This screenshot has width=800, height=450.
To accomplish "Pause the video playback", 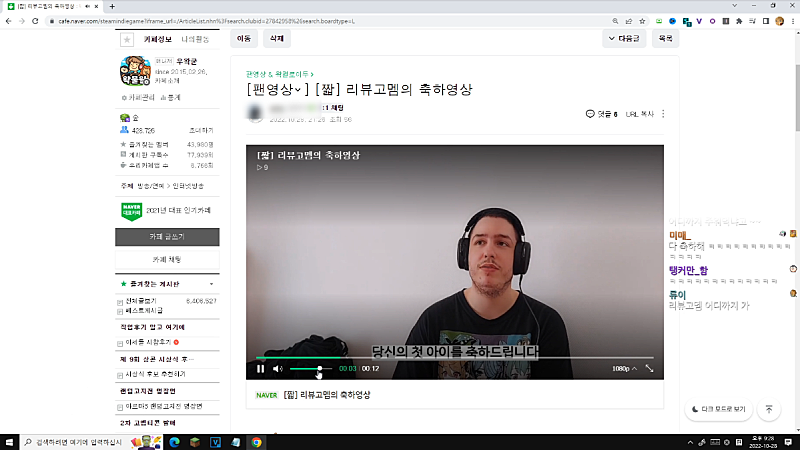I will [260, 368].
